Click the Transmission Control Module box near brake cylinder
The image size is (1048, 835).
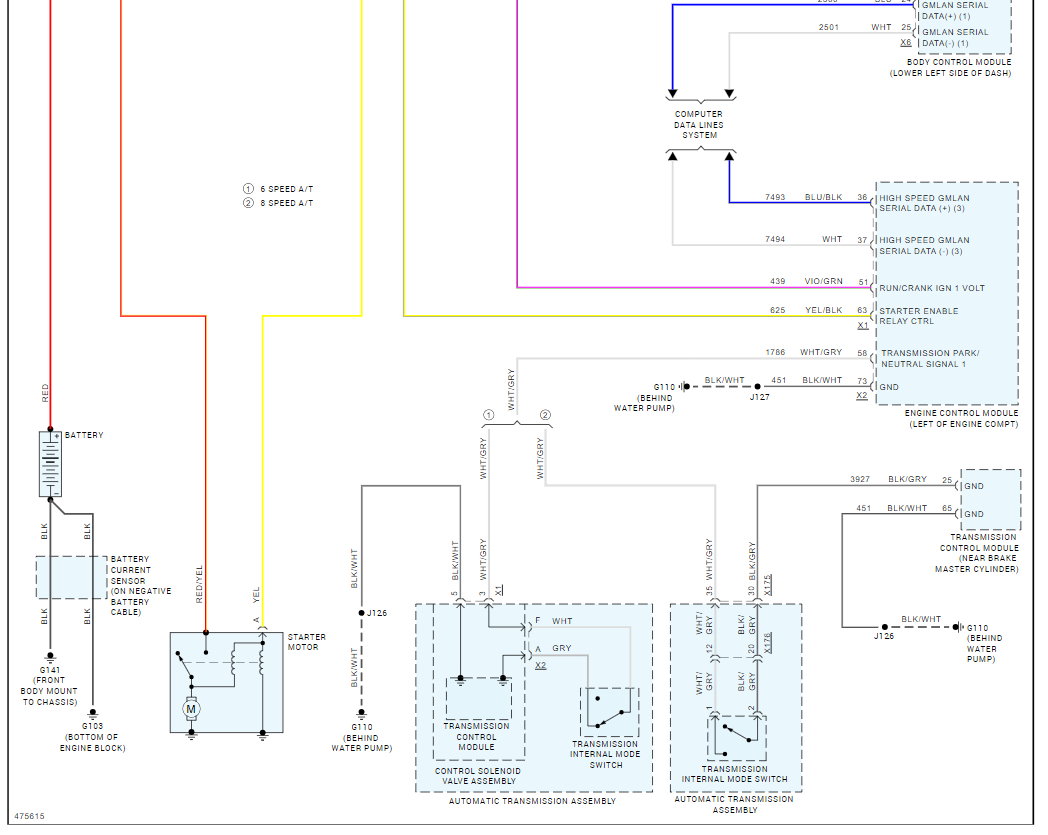coord(991,499)
